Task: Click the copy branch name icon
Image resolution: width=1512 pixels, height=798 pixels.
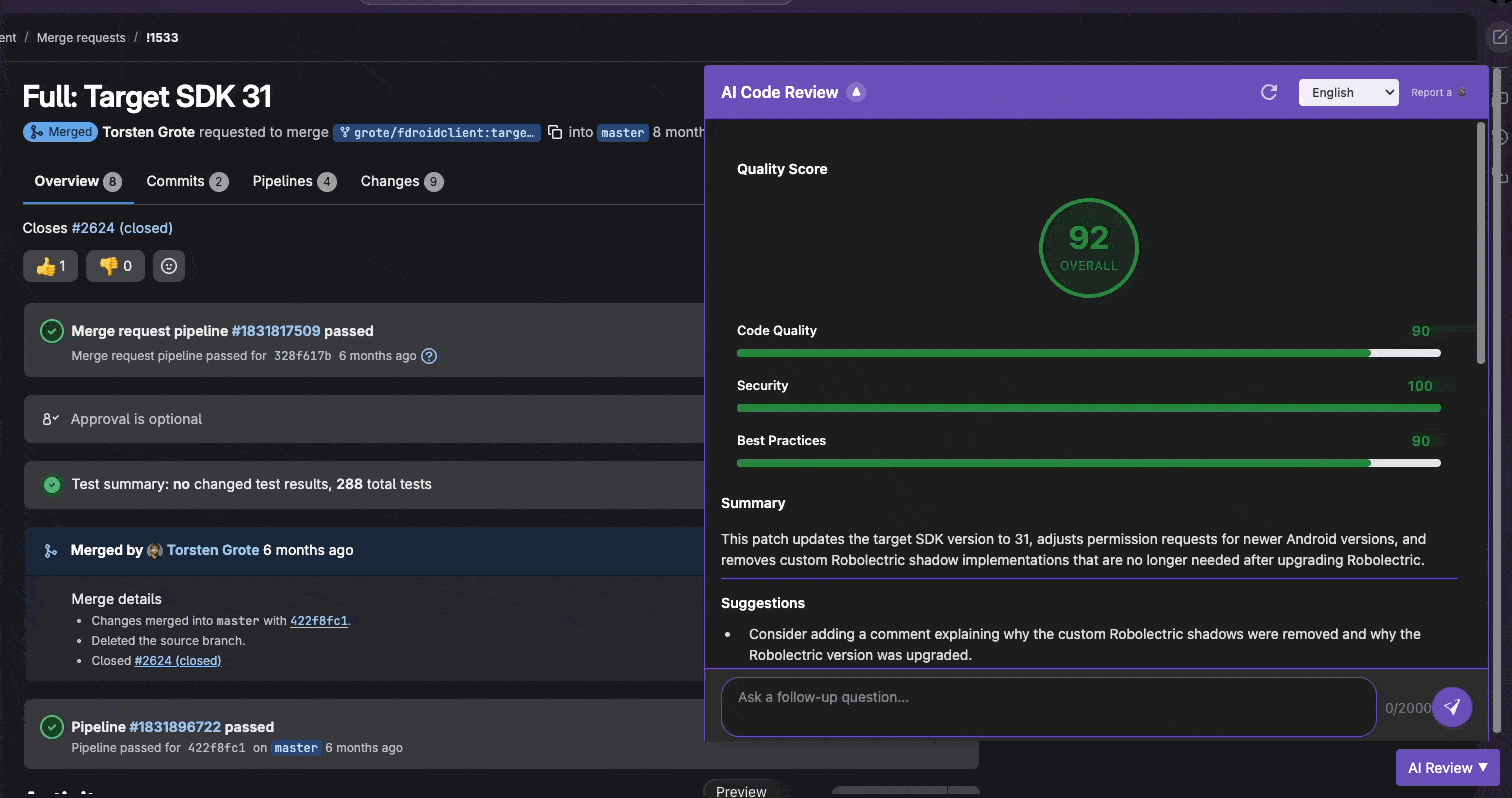Action: click(x=555, y=132)
